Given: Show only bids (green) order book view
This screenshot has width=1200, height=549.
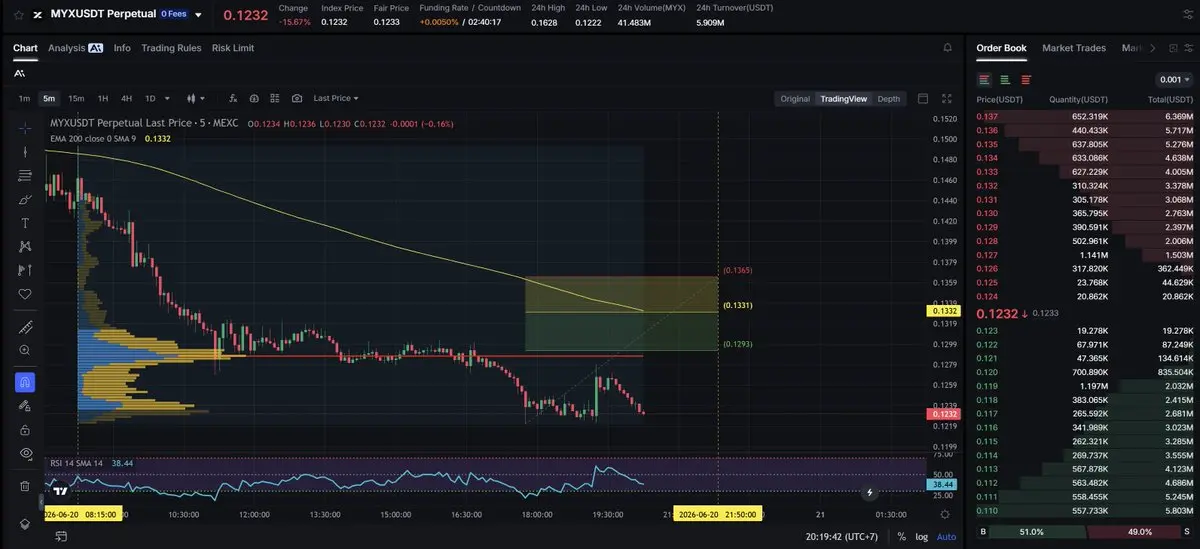Looking at the screenshot, I should point(1005,79).
